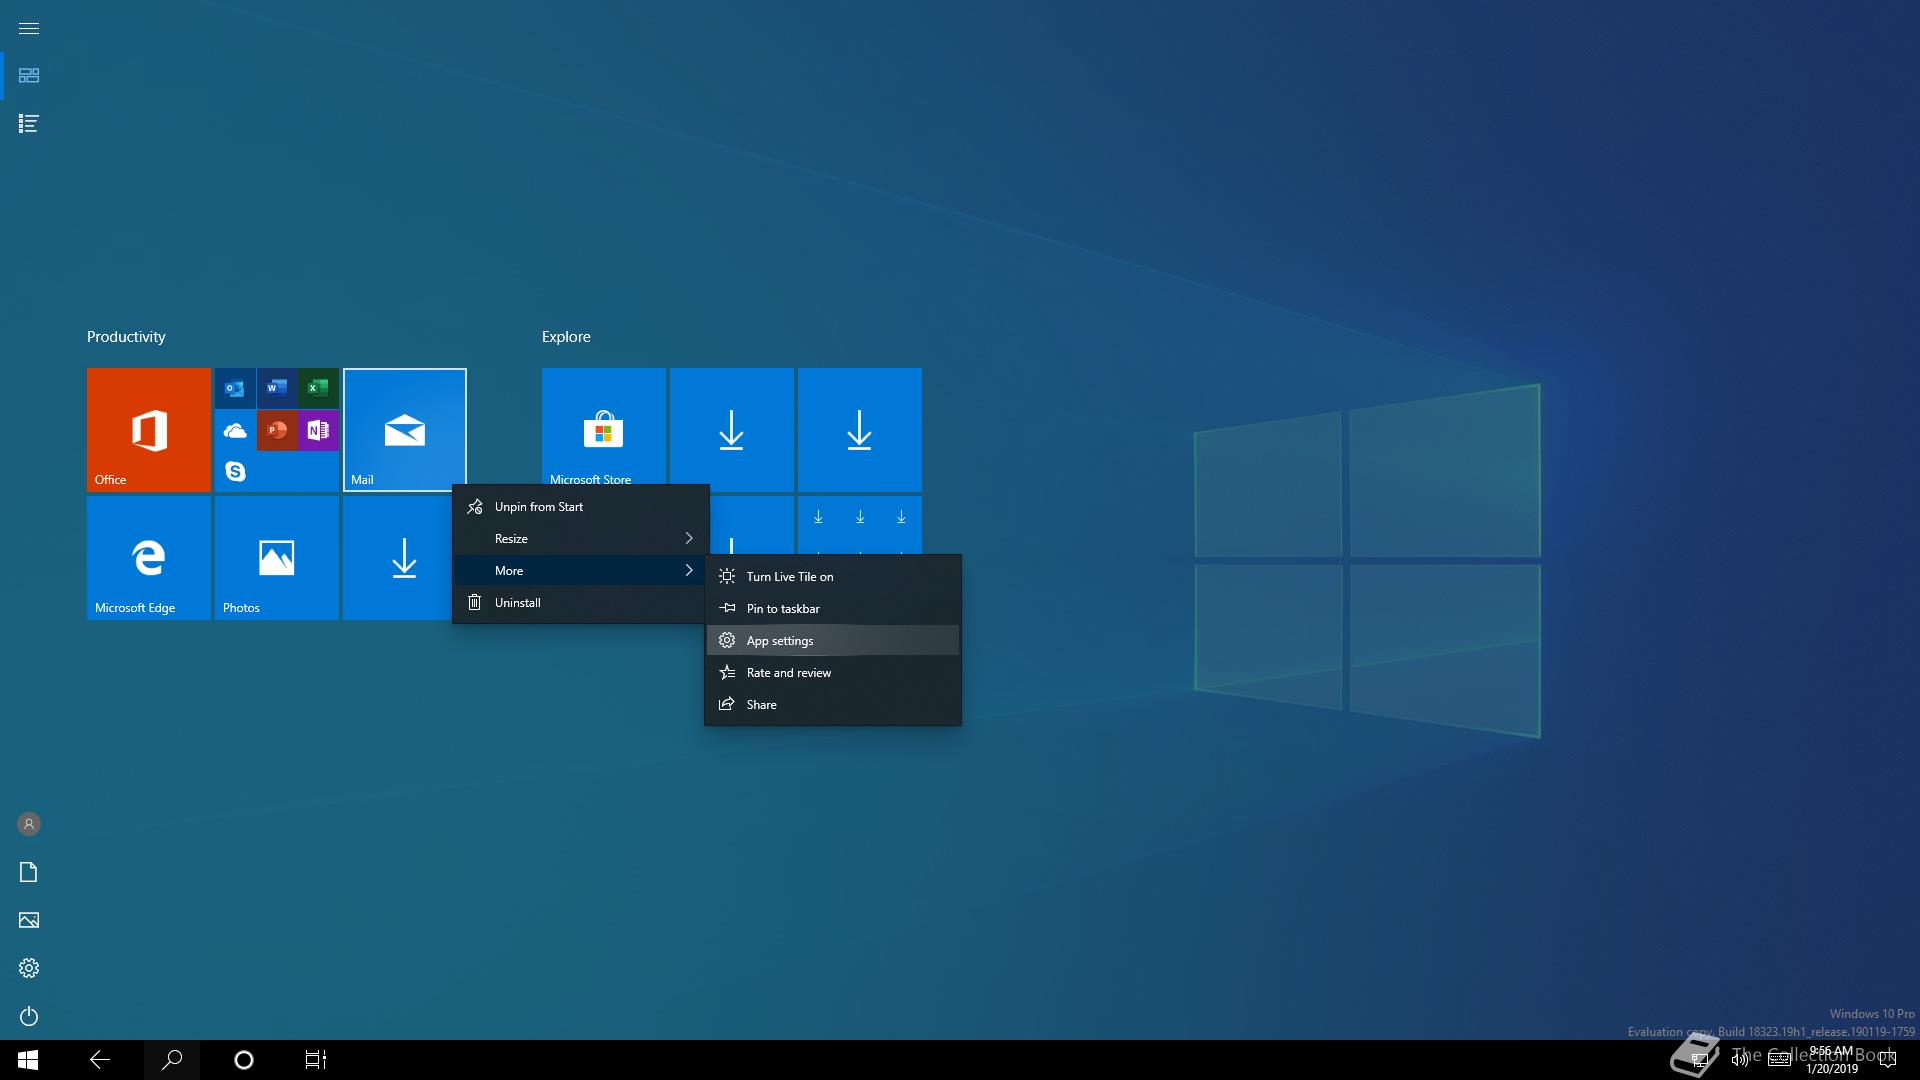Open App settings from submenu

pos(833,641)
